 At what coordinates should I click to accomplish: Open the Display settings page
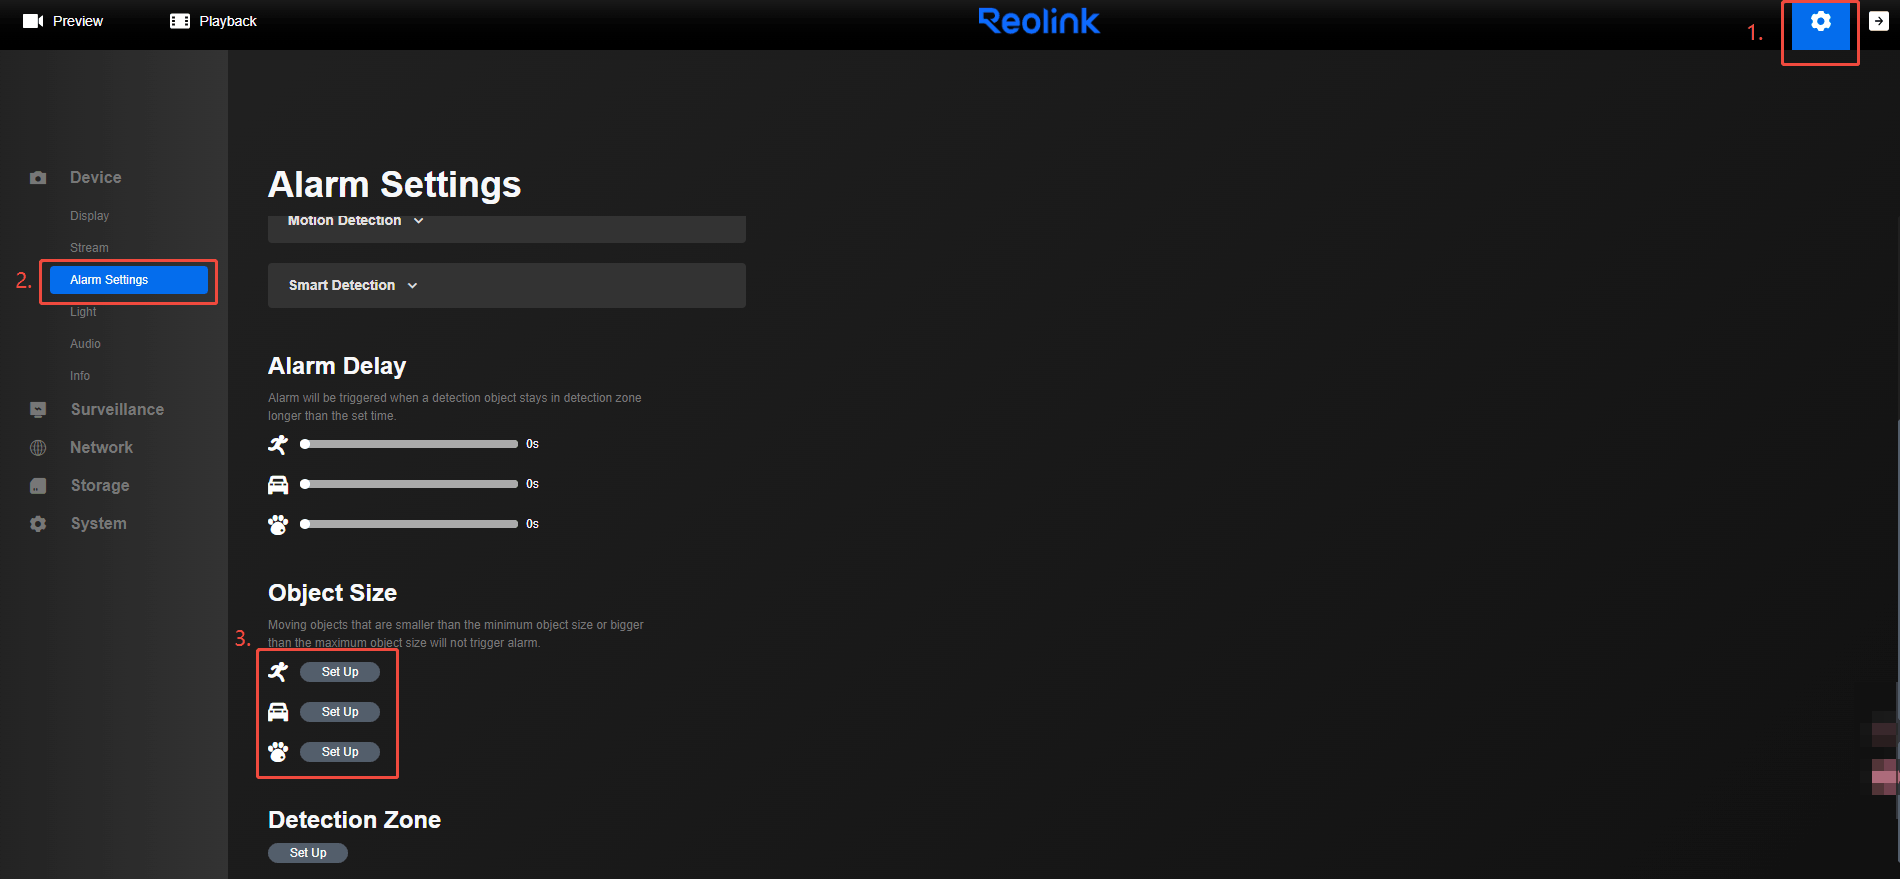(89, 216)
